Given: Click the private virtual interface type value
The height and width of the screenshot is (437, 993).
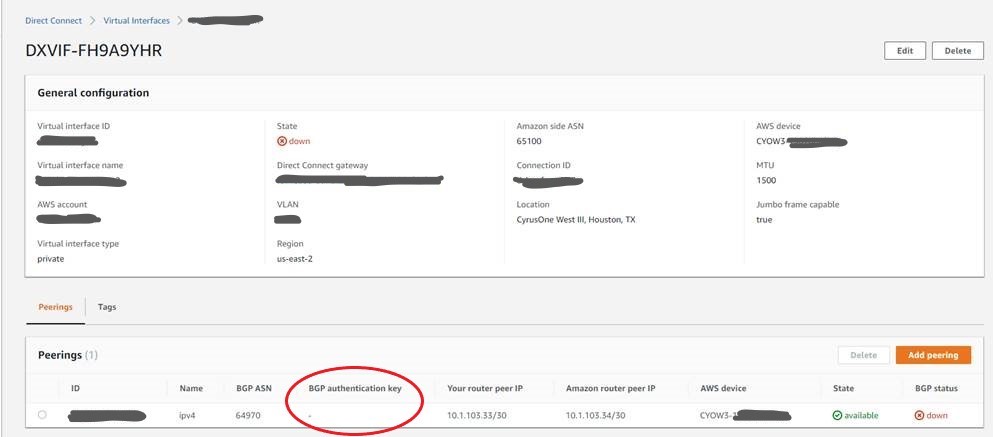Looking at the screenshot, I should (x=51, y=258).
